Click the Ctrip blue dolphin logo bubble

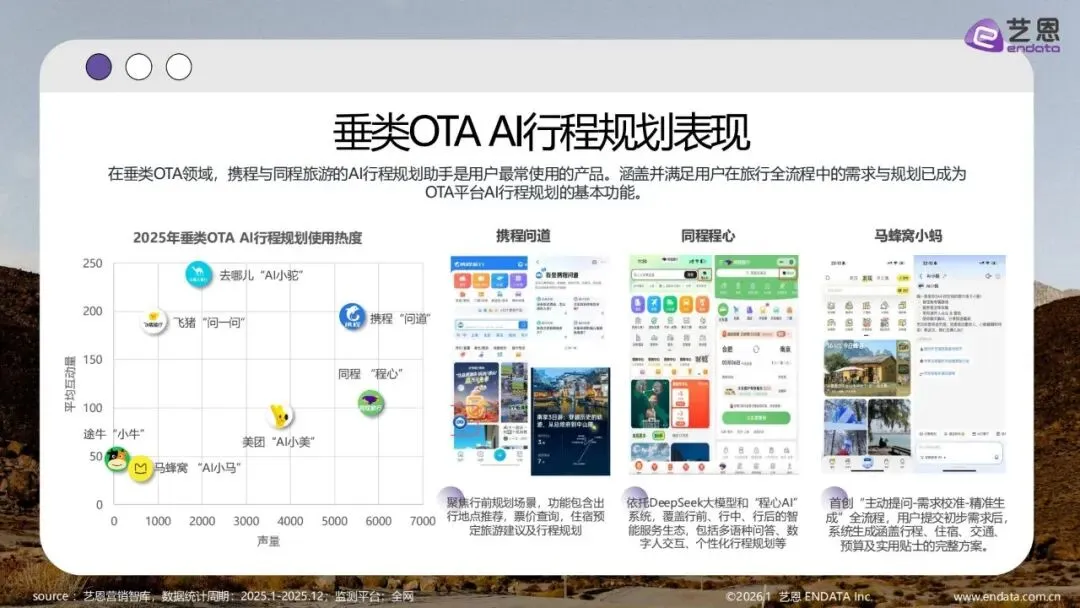(x=352, y=317)
